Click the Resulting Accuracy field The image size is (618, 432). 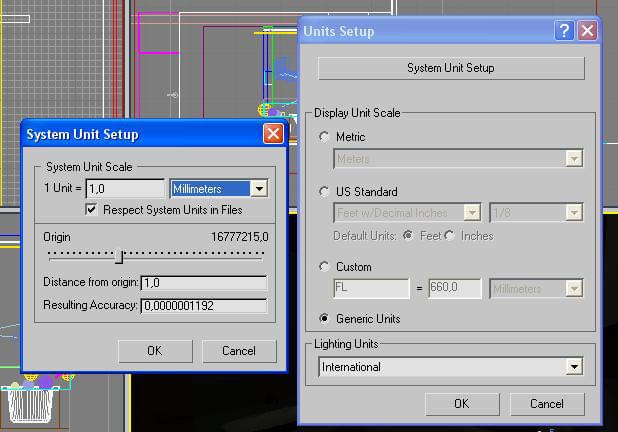point(204,306)
